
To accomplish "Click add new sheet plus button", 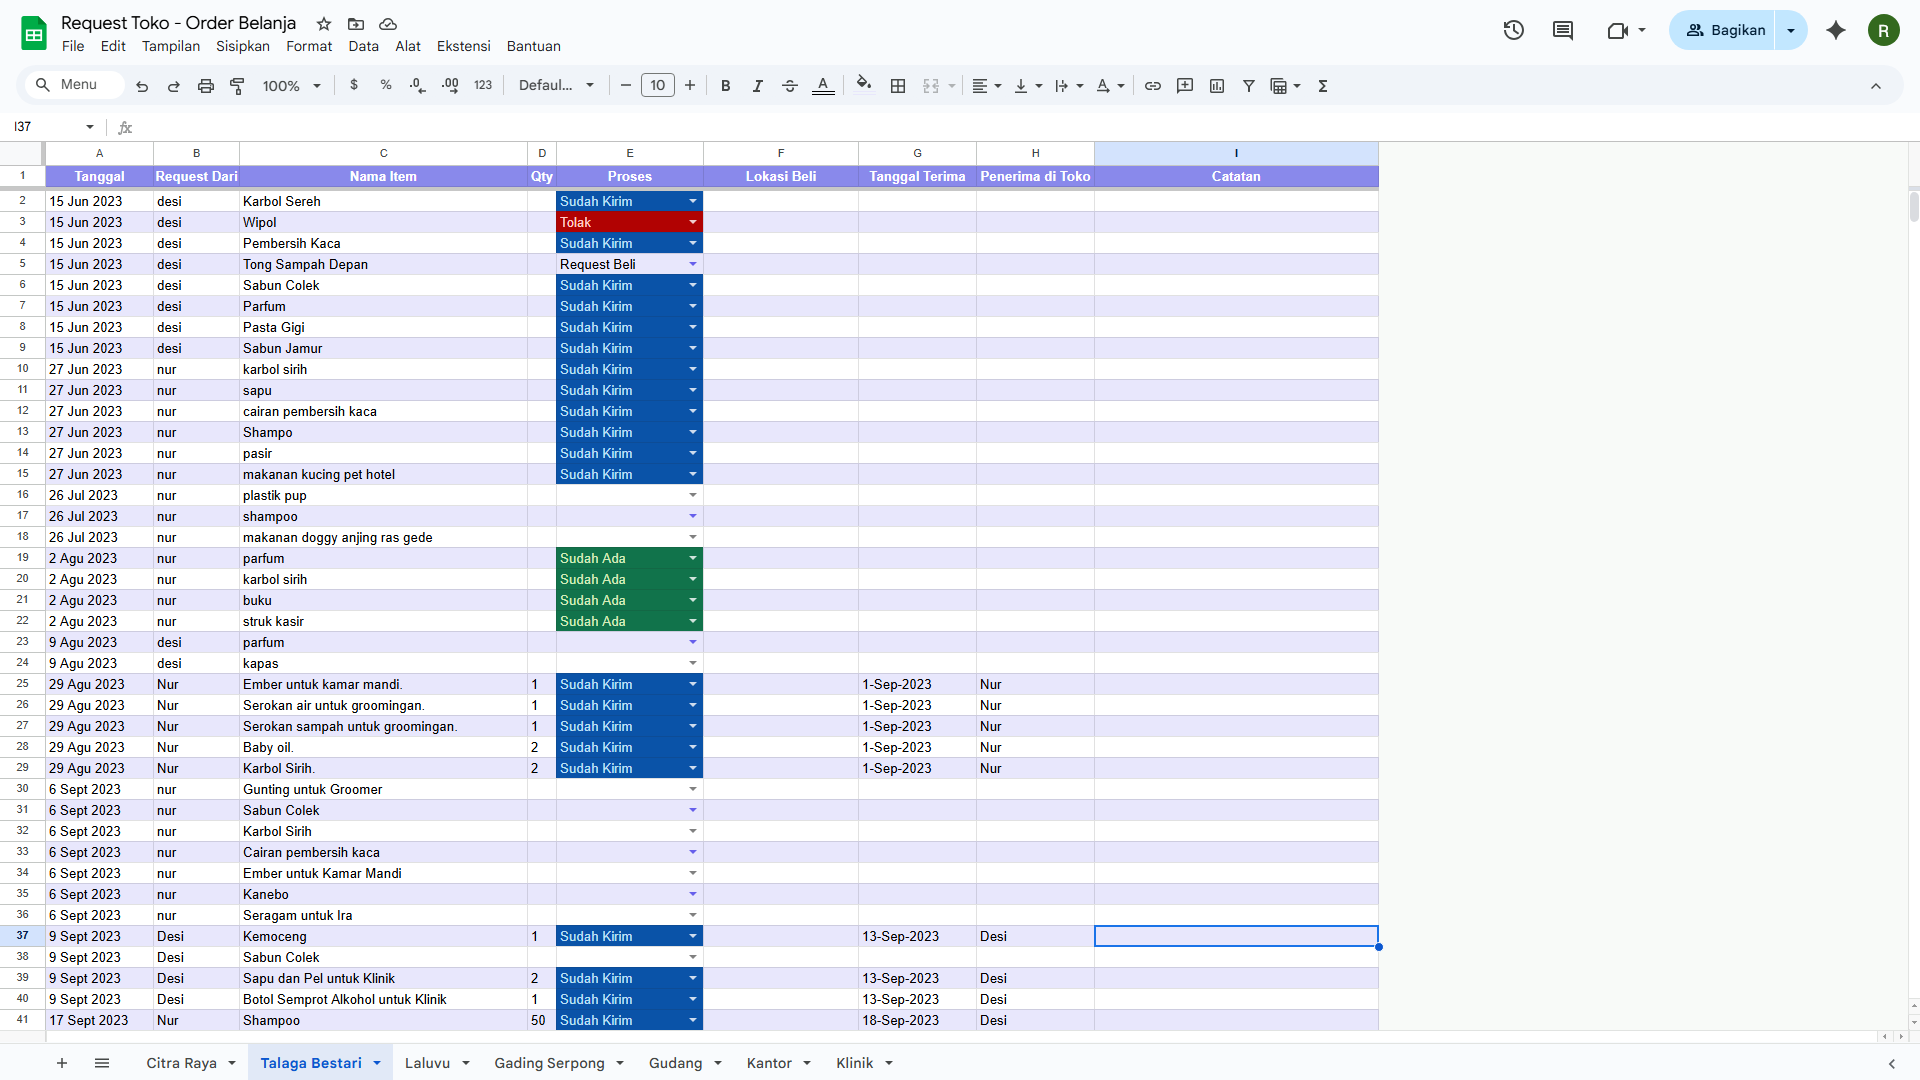I will point(62,1063).
